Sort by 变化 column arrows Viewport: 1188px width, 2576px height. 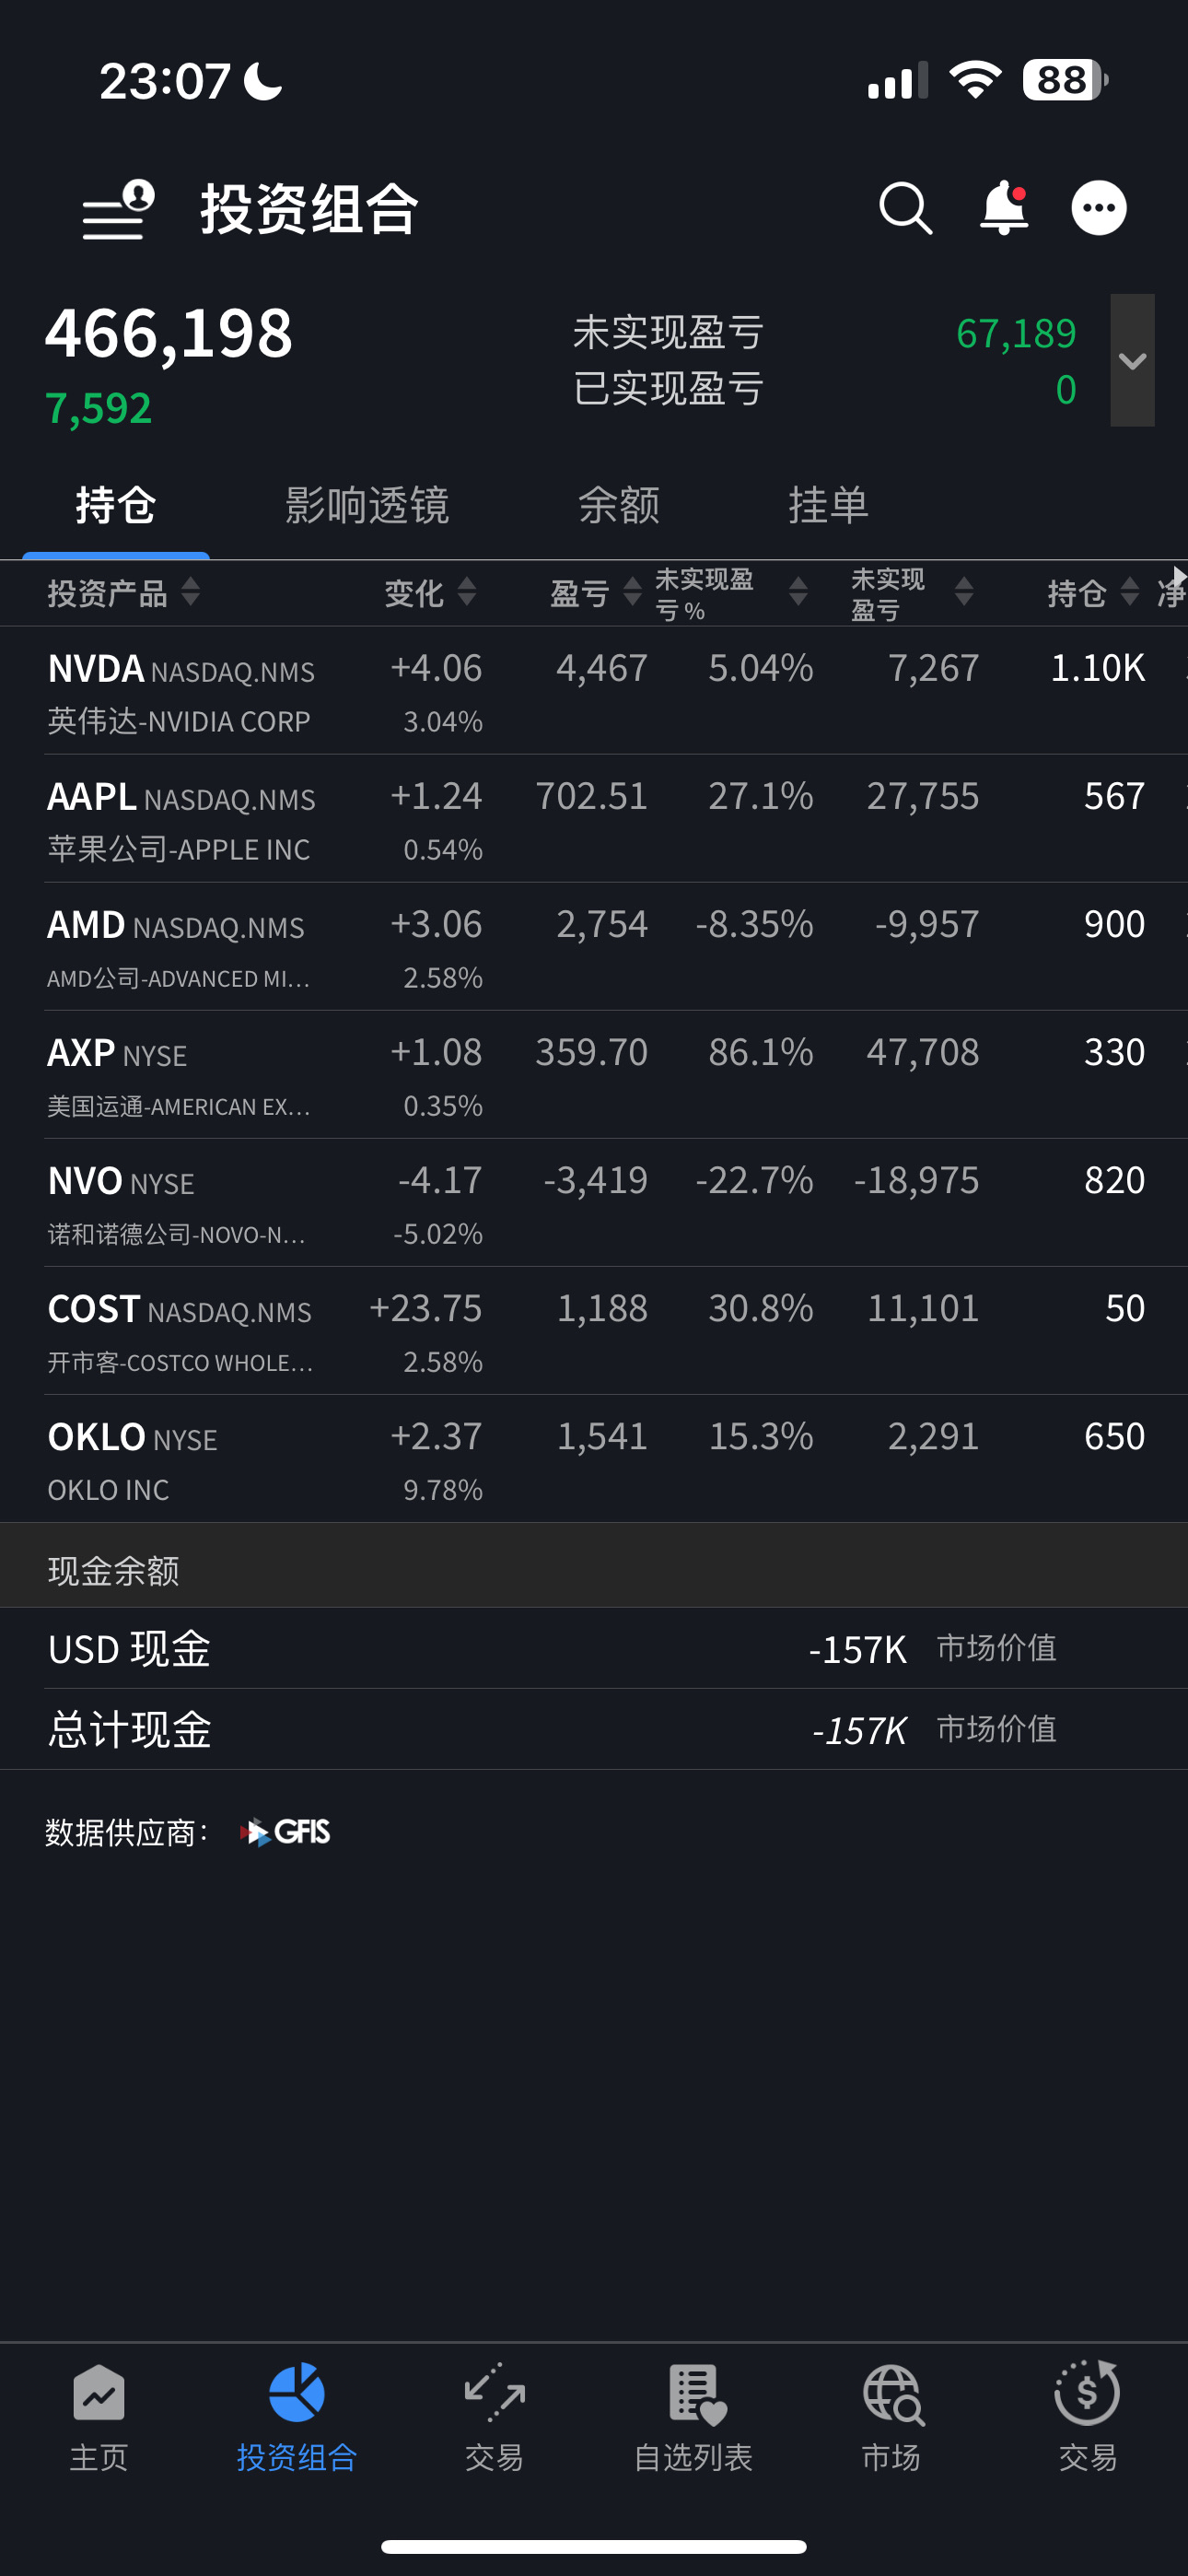467,592
